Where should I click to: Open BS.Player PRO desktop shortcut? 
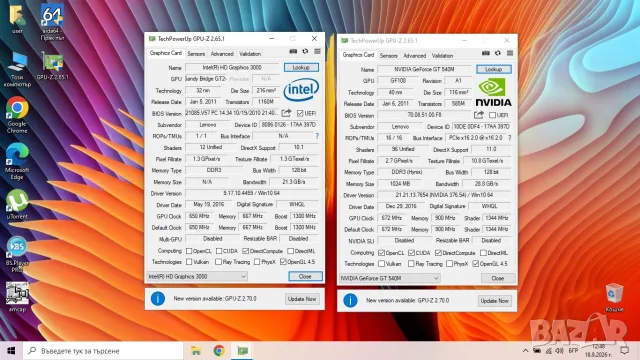click(x=17, y=254)
